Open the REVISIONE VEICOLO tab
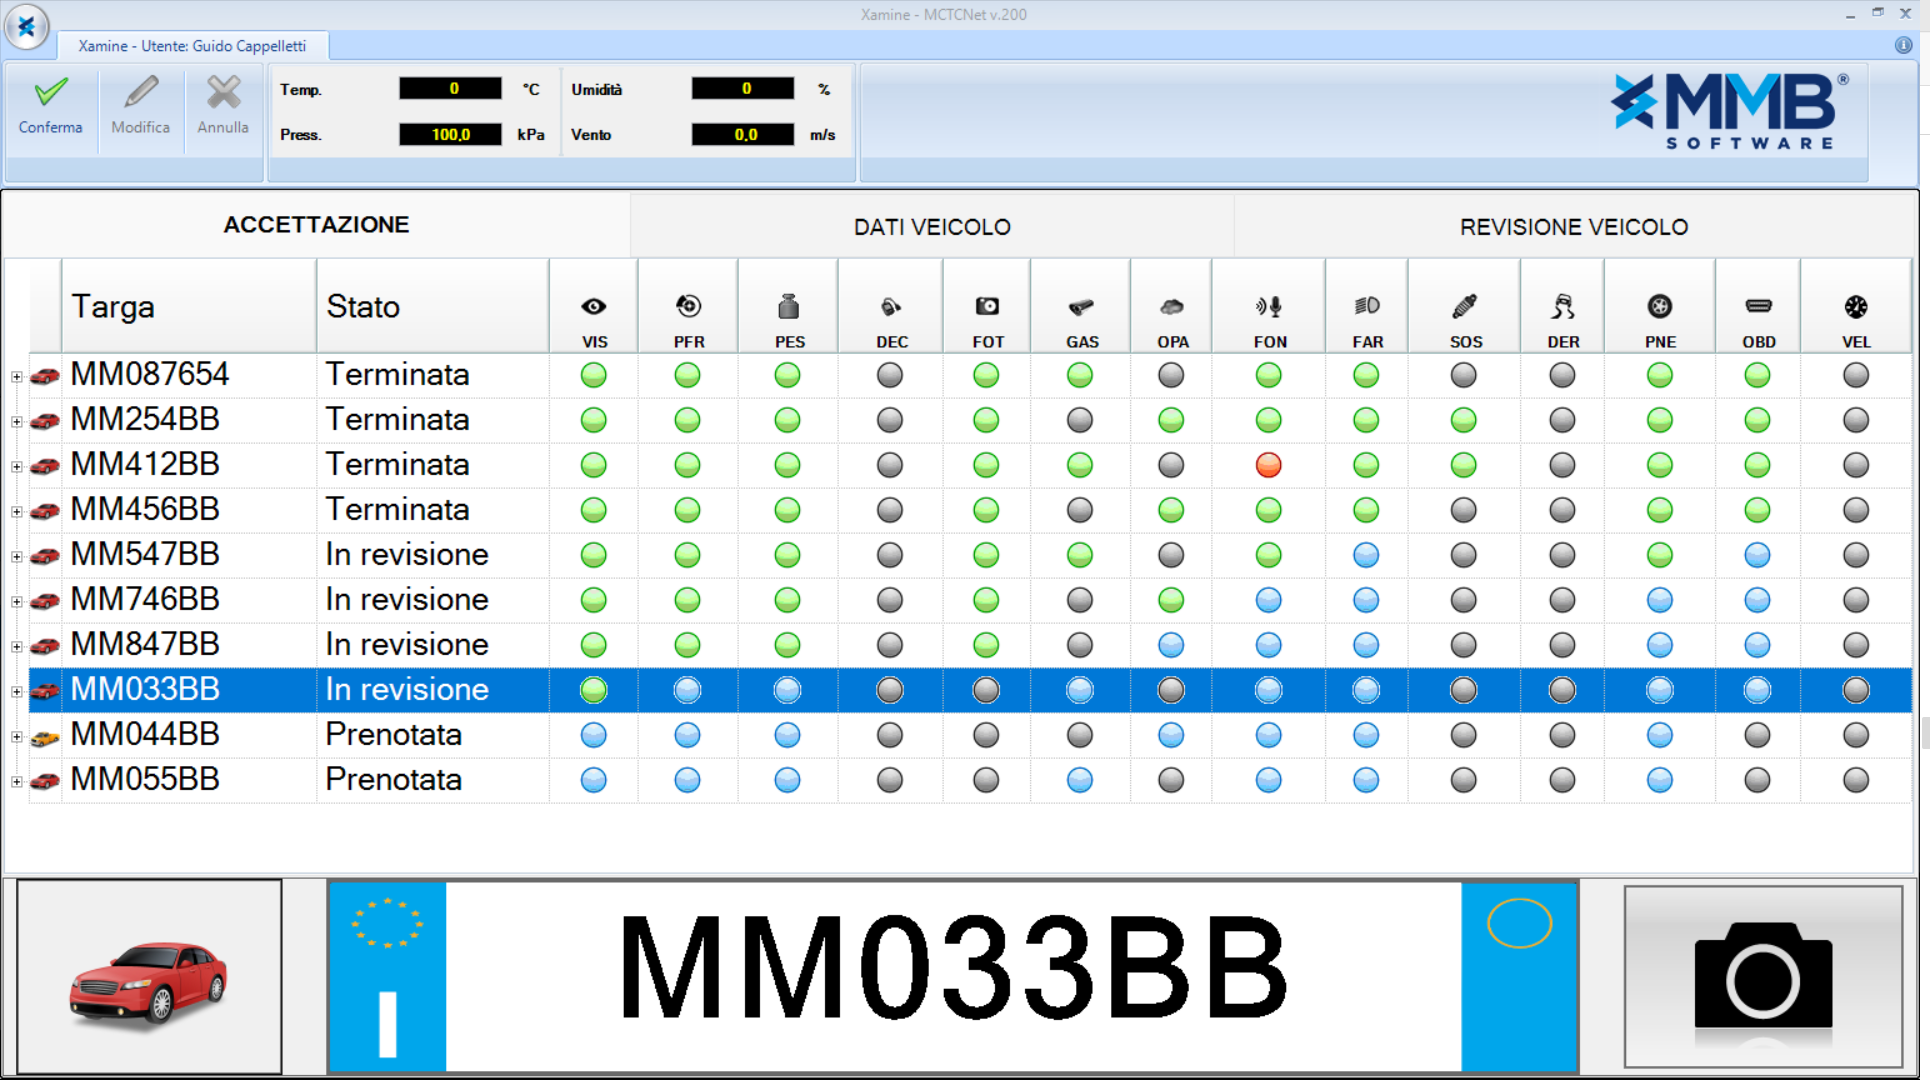Image resolution: width=1930 pixels, height=1090 pixels. pos(1573,227)
